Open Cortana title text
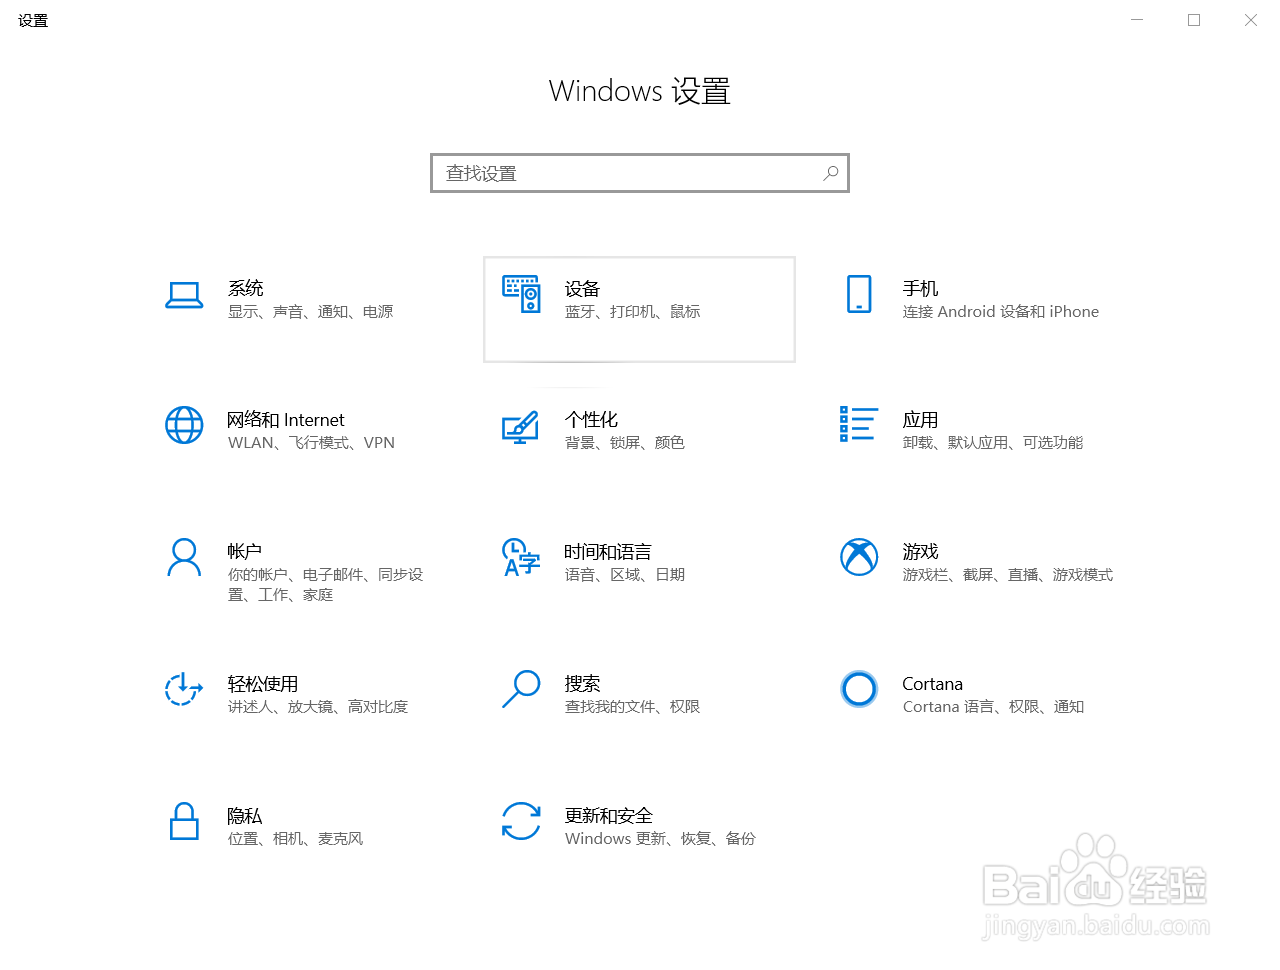The image size is (1280, 970). [x=932, y=684]
